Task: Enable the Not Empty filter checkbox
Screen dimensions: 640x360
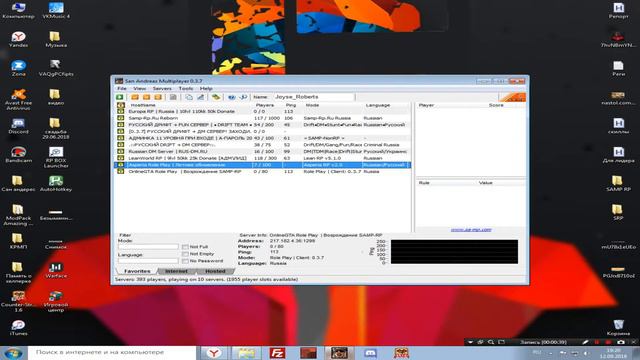Action: 185,254
